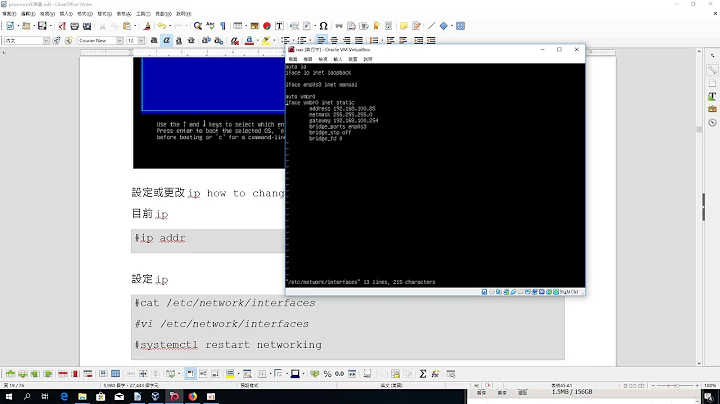Image resolution: width=720 pixels, height=404 pixels.
Task: Toggle underline formatting
Action: (x=179, y=40)
